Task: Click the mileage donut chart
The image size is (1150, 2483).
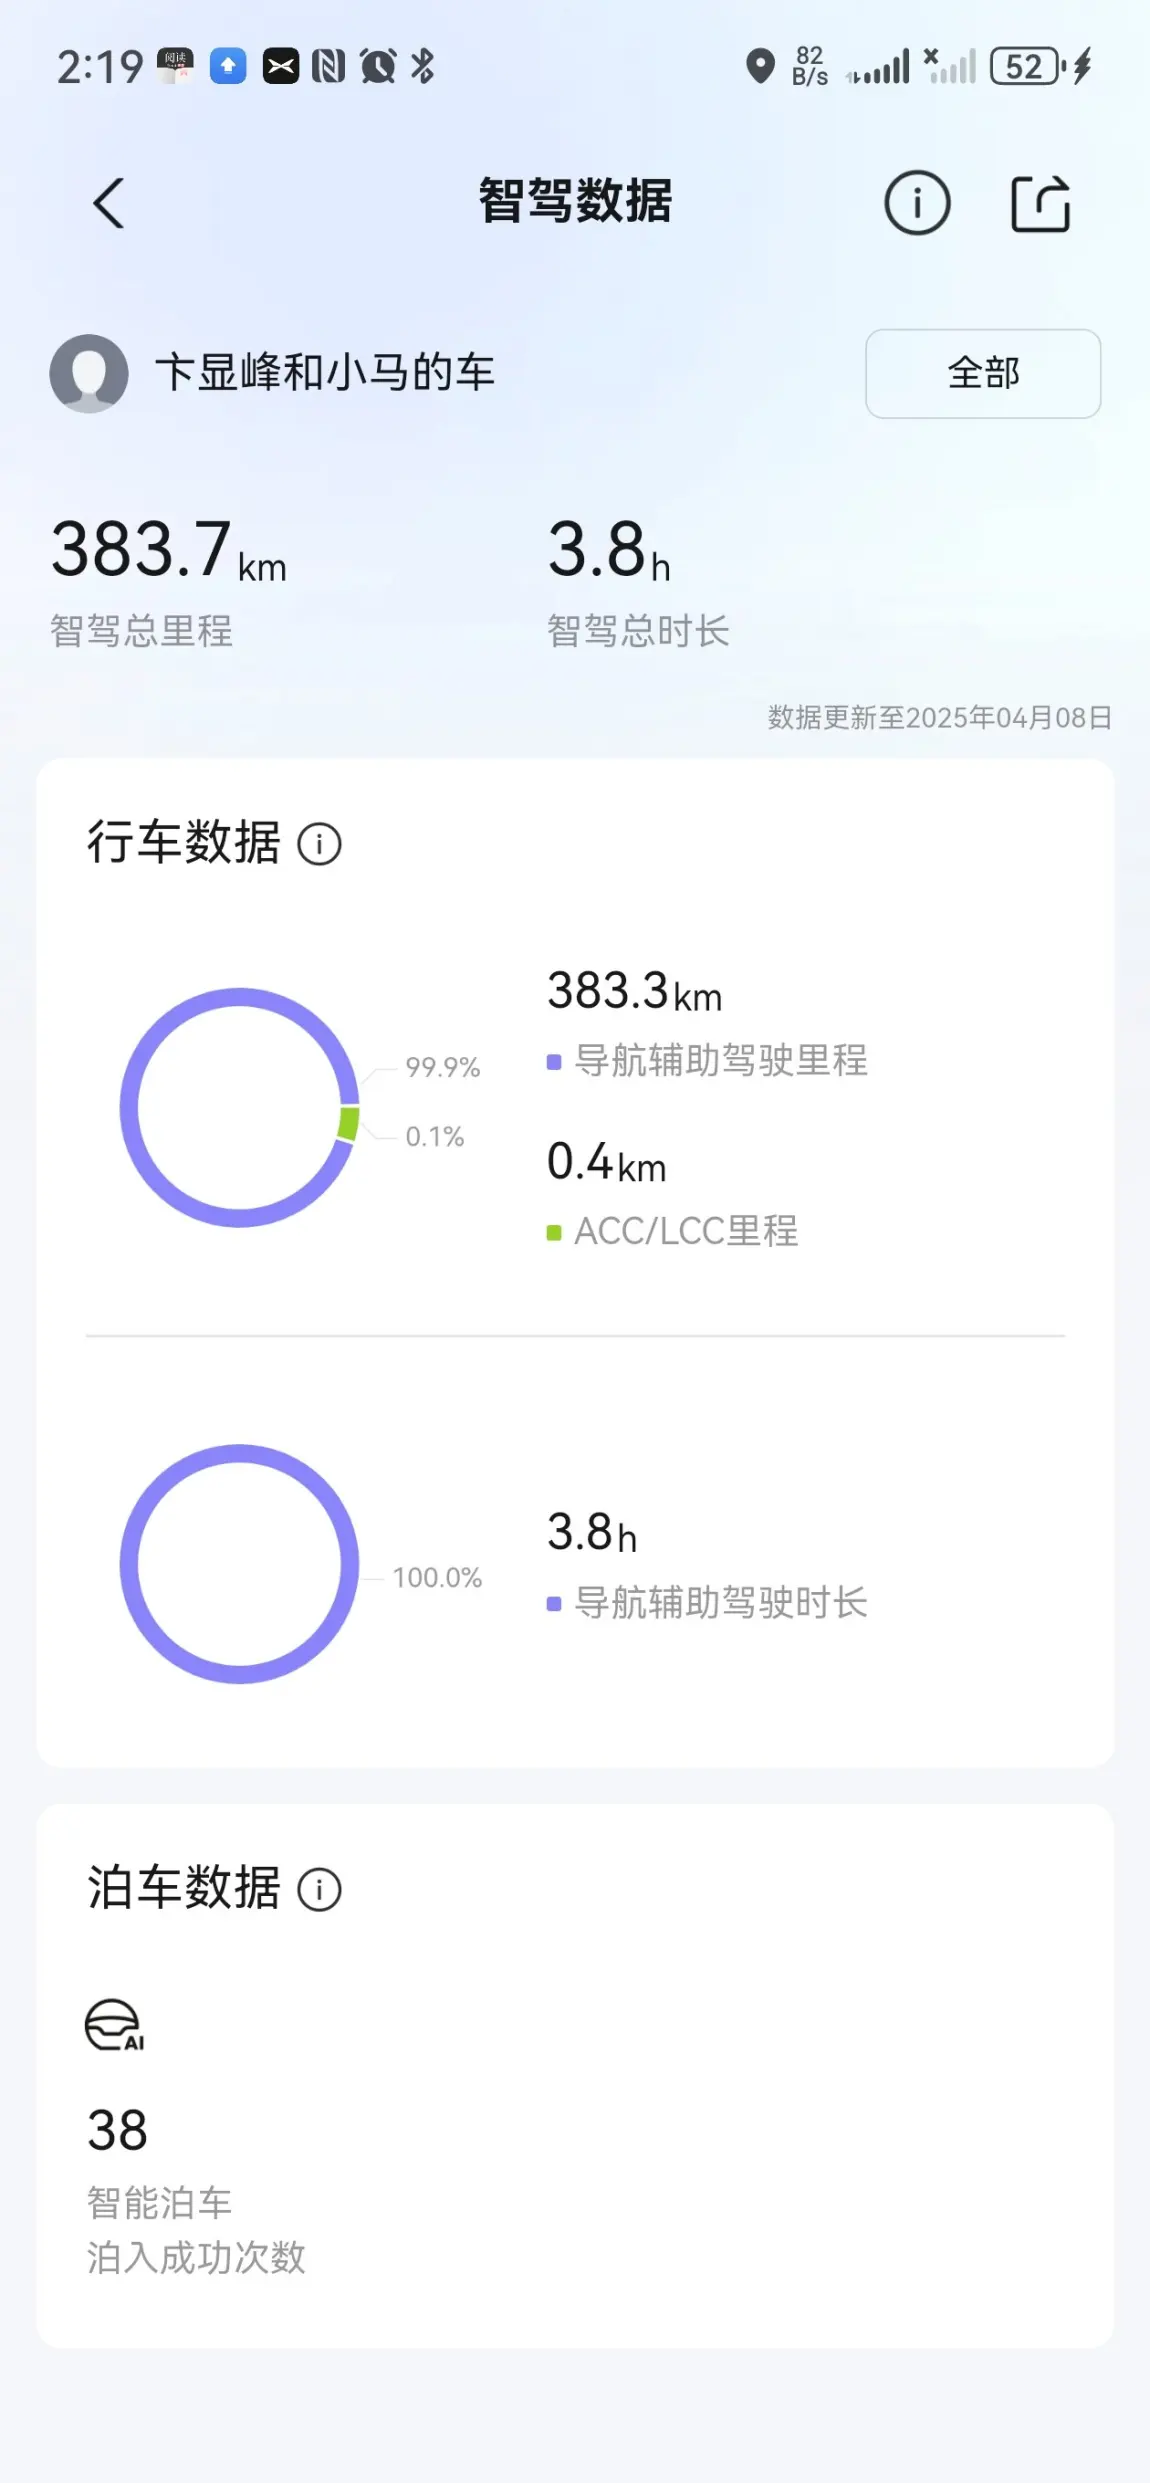Action: coord(239,1107)
